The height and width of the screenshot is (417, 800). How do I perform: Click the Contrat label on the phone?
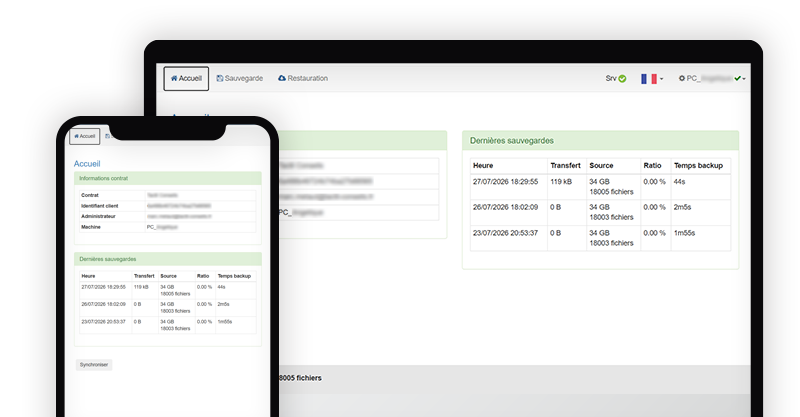click(x=90, y=195)
